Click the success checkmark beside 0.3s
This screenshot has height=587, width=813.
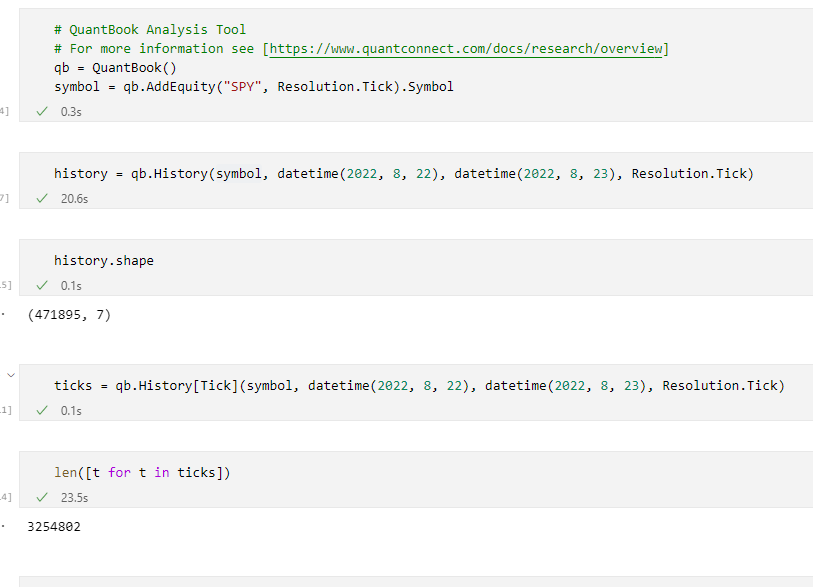tap(42, 111)
